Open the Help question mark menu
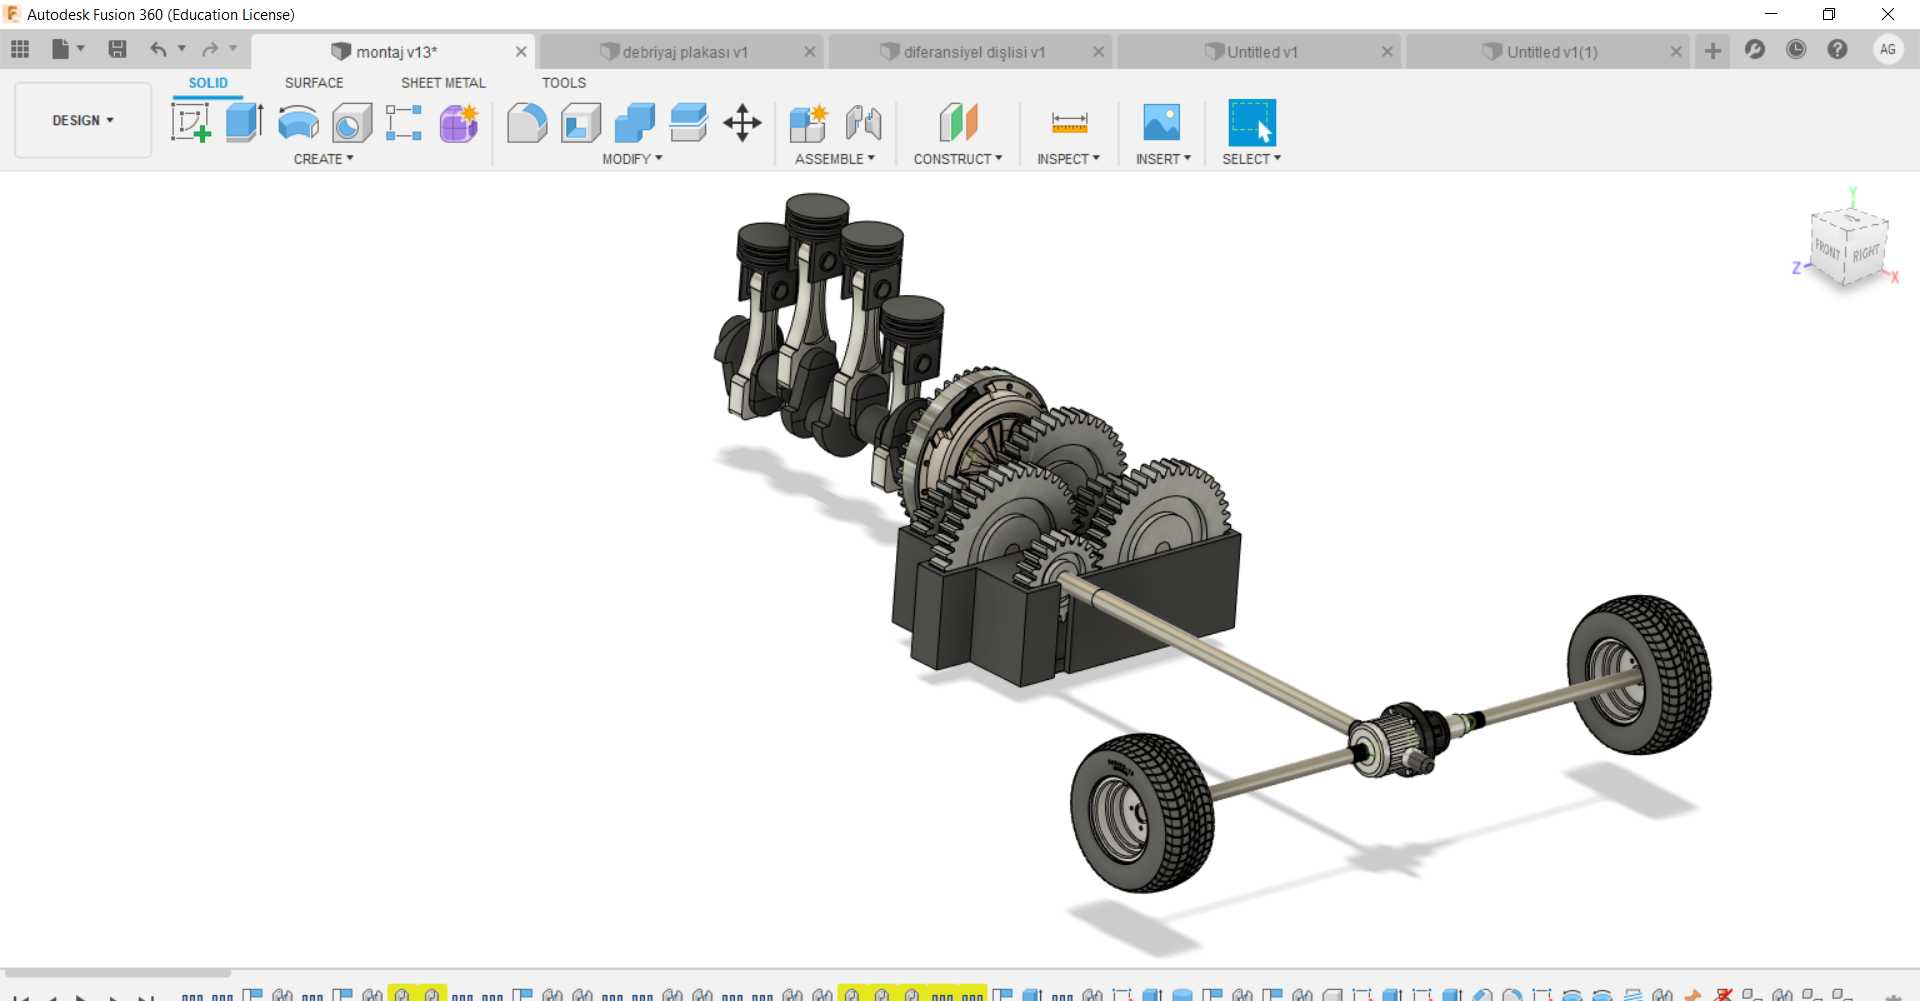 pos(1837,49)
